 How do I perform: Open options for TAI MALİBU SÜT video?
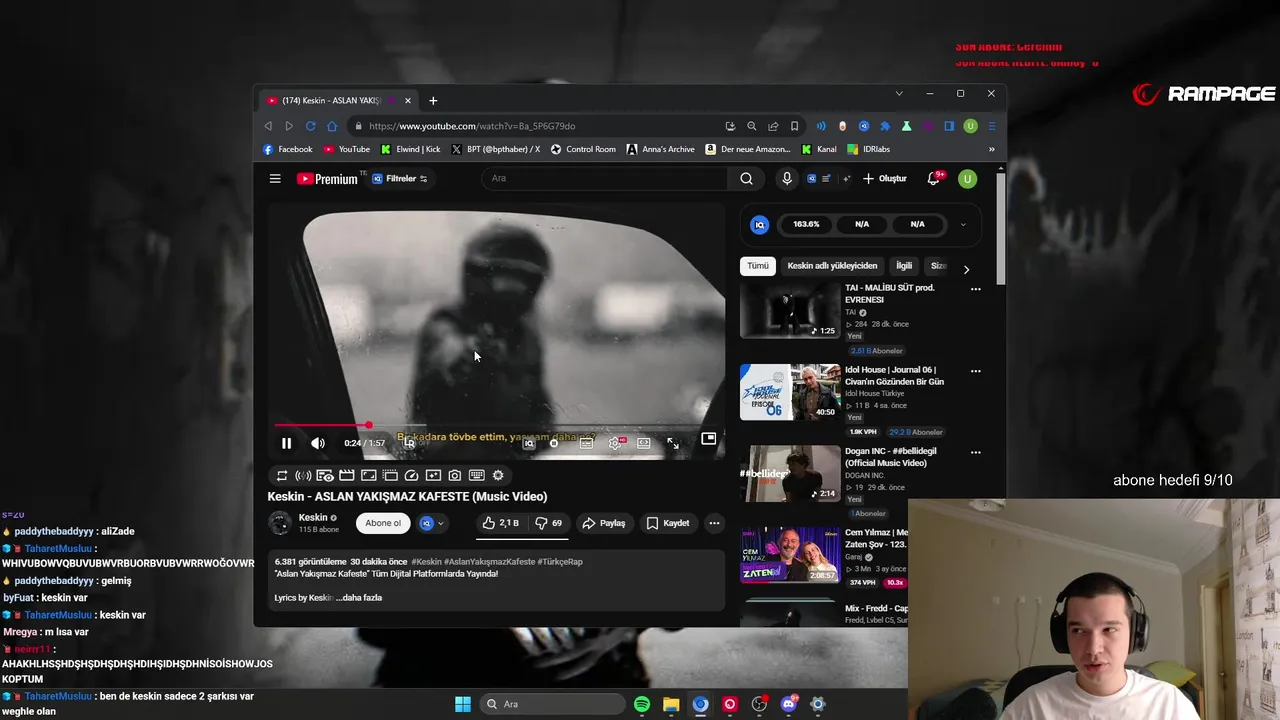tap(976, 289)
